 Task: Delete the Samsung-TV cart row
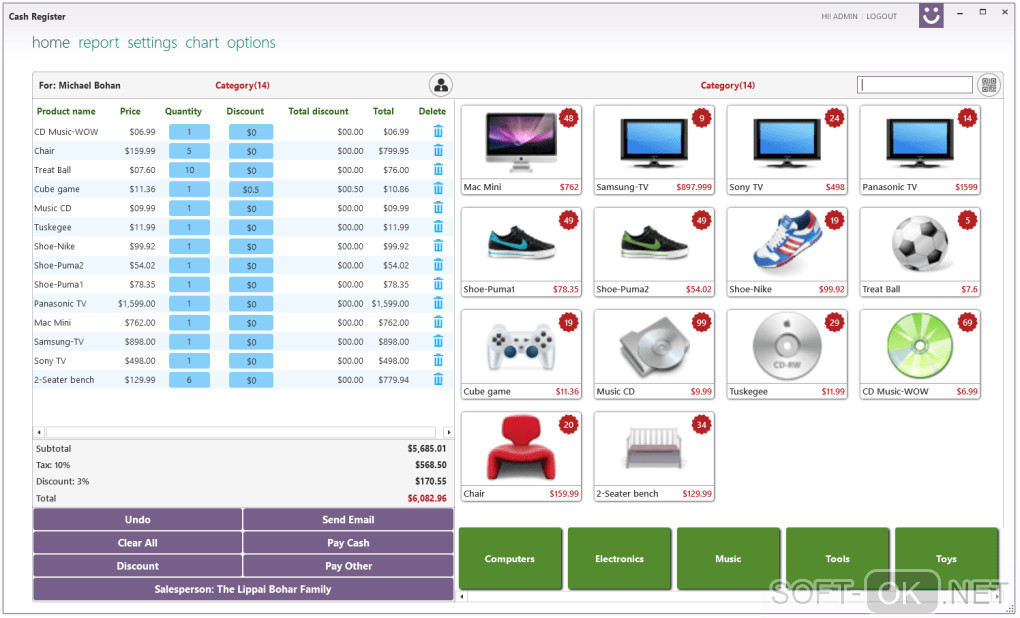(x=438, y=342)
